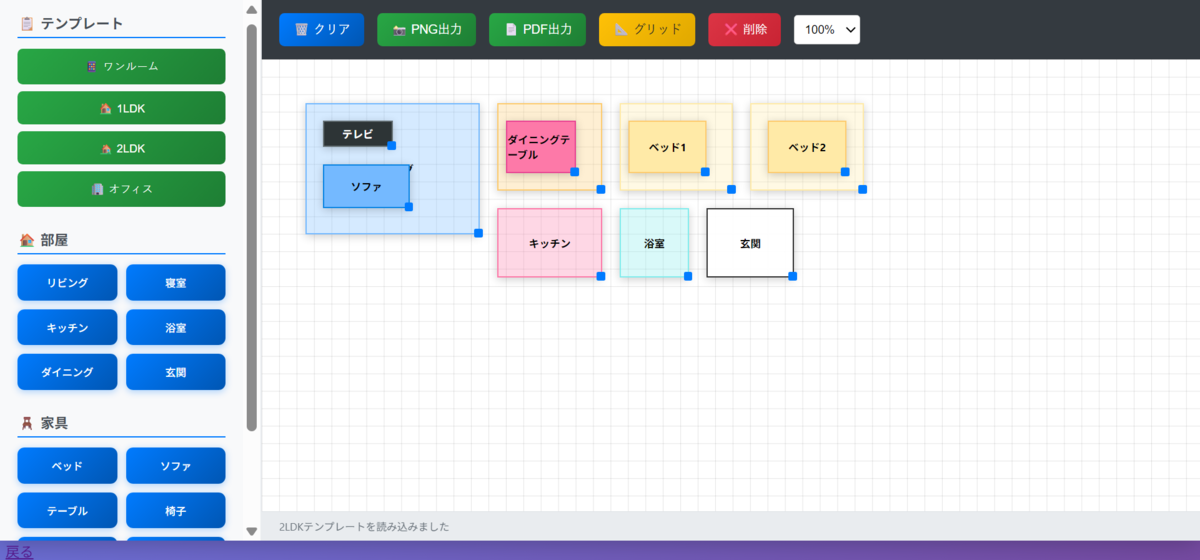Export floor plan with PNG出力
This screenshot has width=1200, height=560.
427,30
